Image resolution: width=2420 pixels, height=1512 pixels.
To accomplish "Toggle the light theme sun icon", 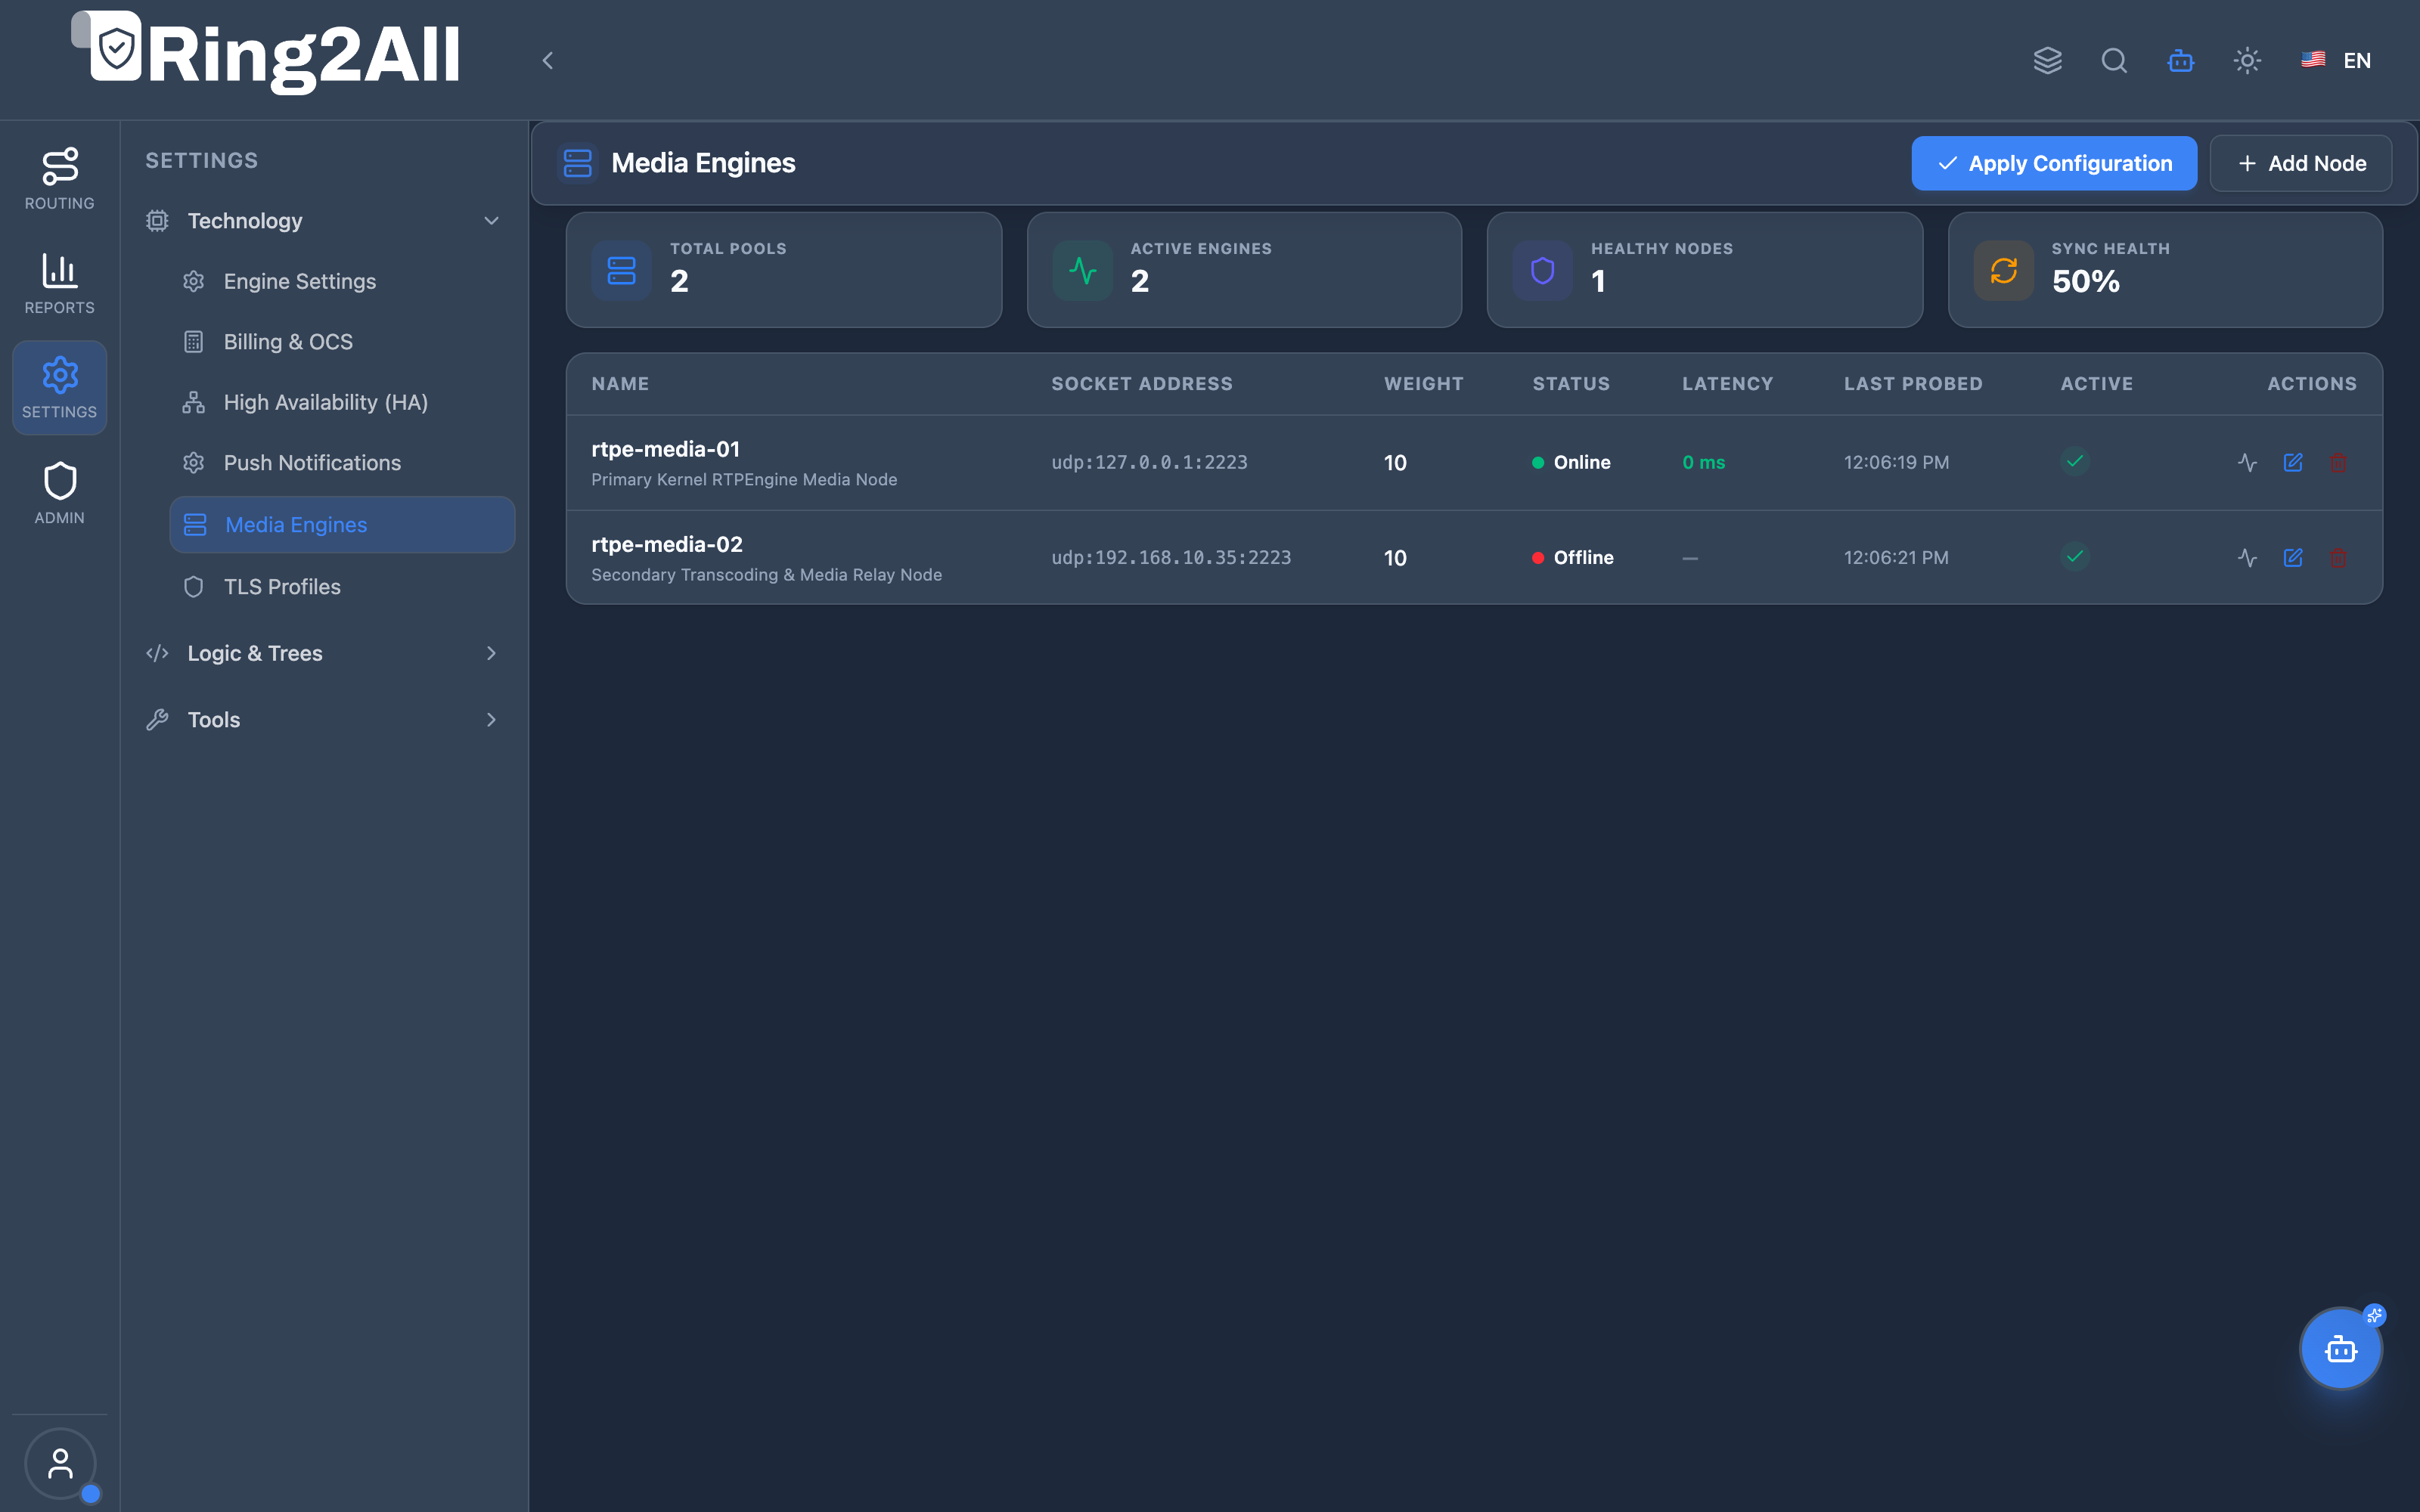I will click(x=2247, y=60).
